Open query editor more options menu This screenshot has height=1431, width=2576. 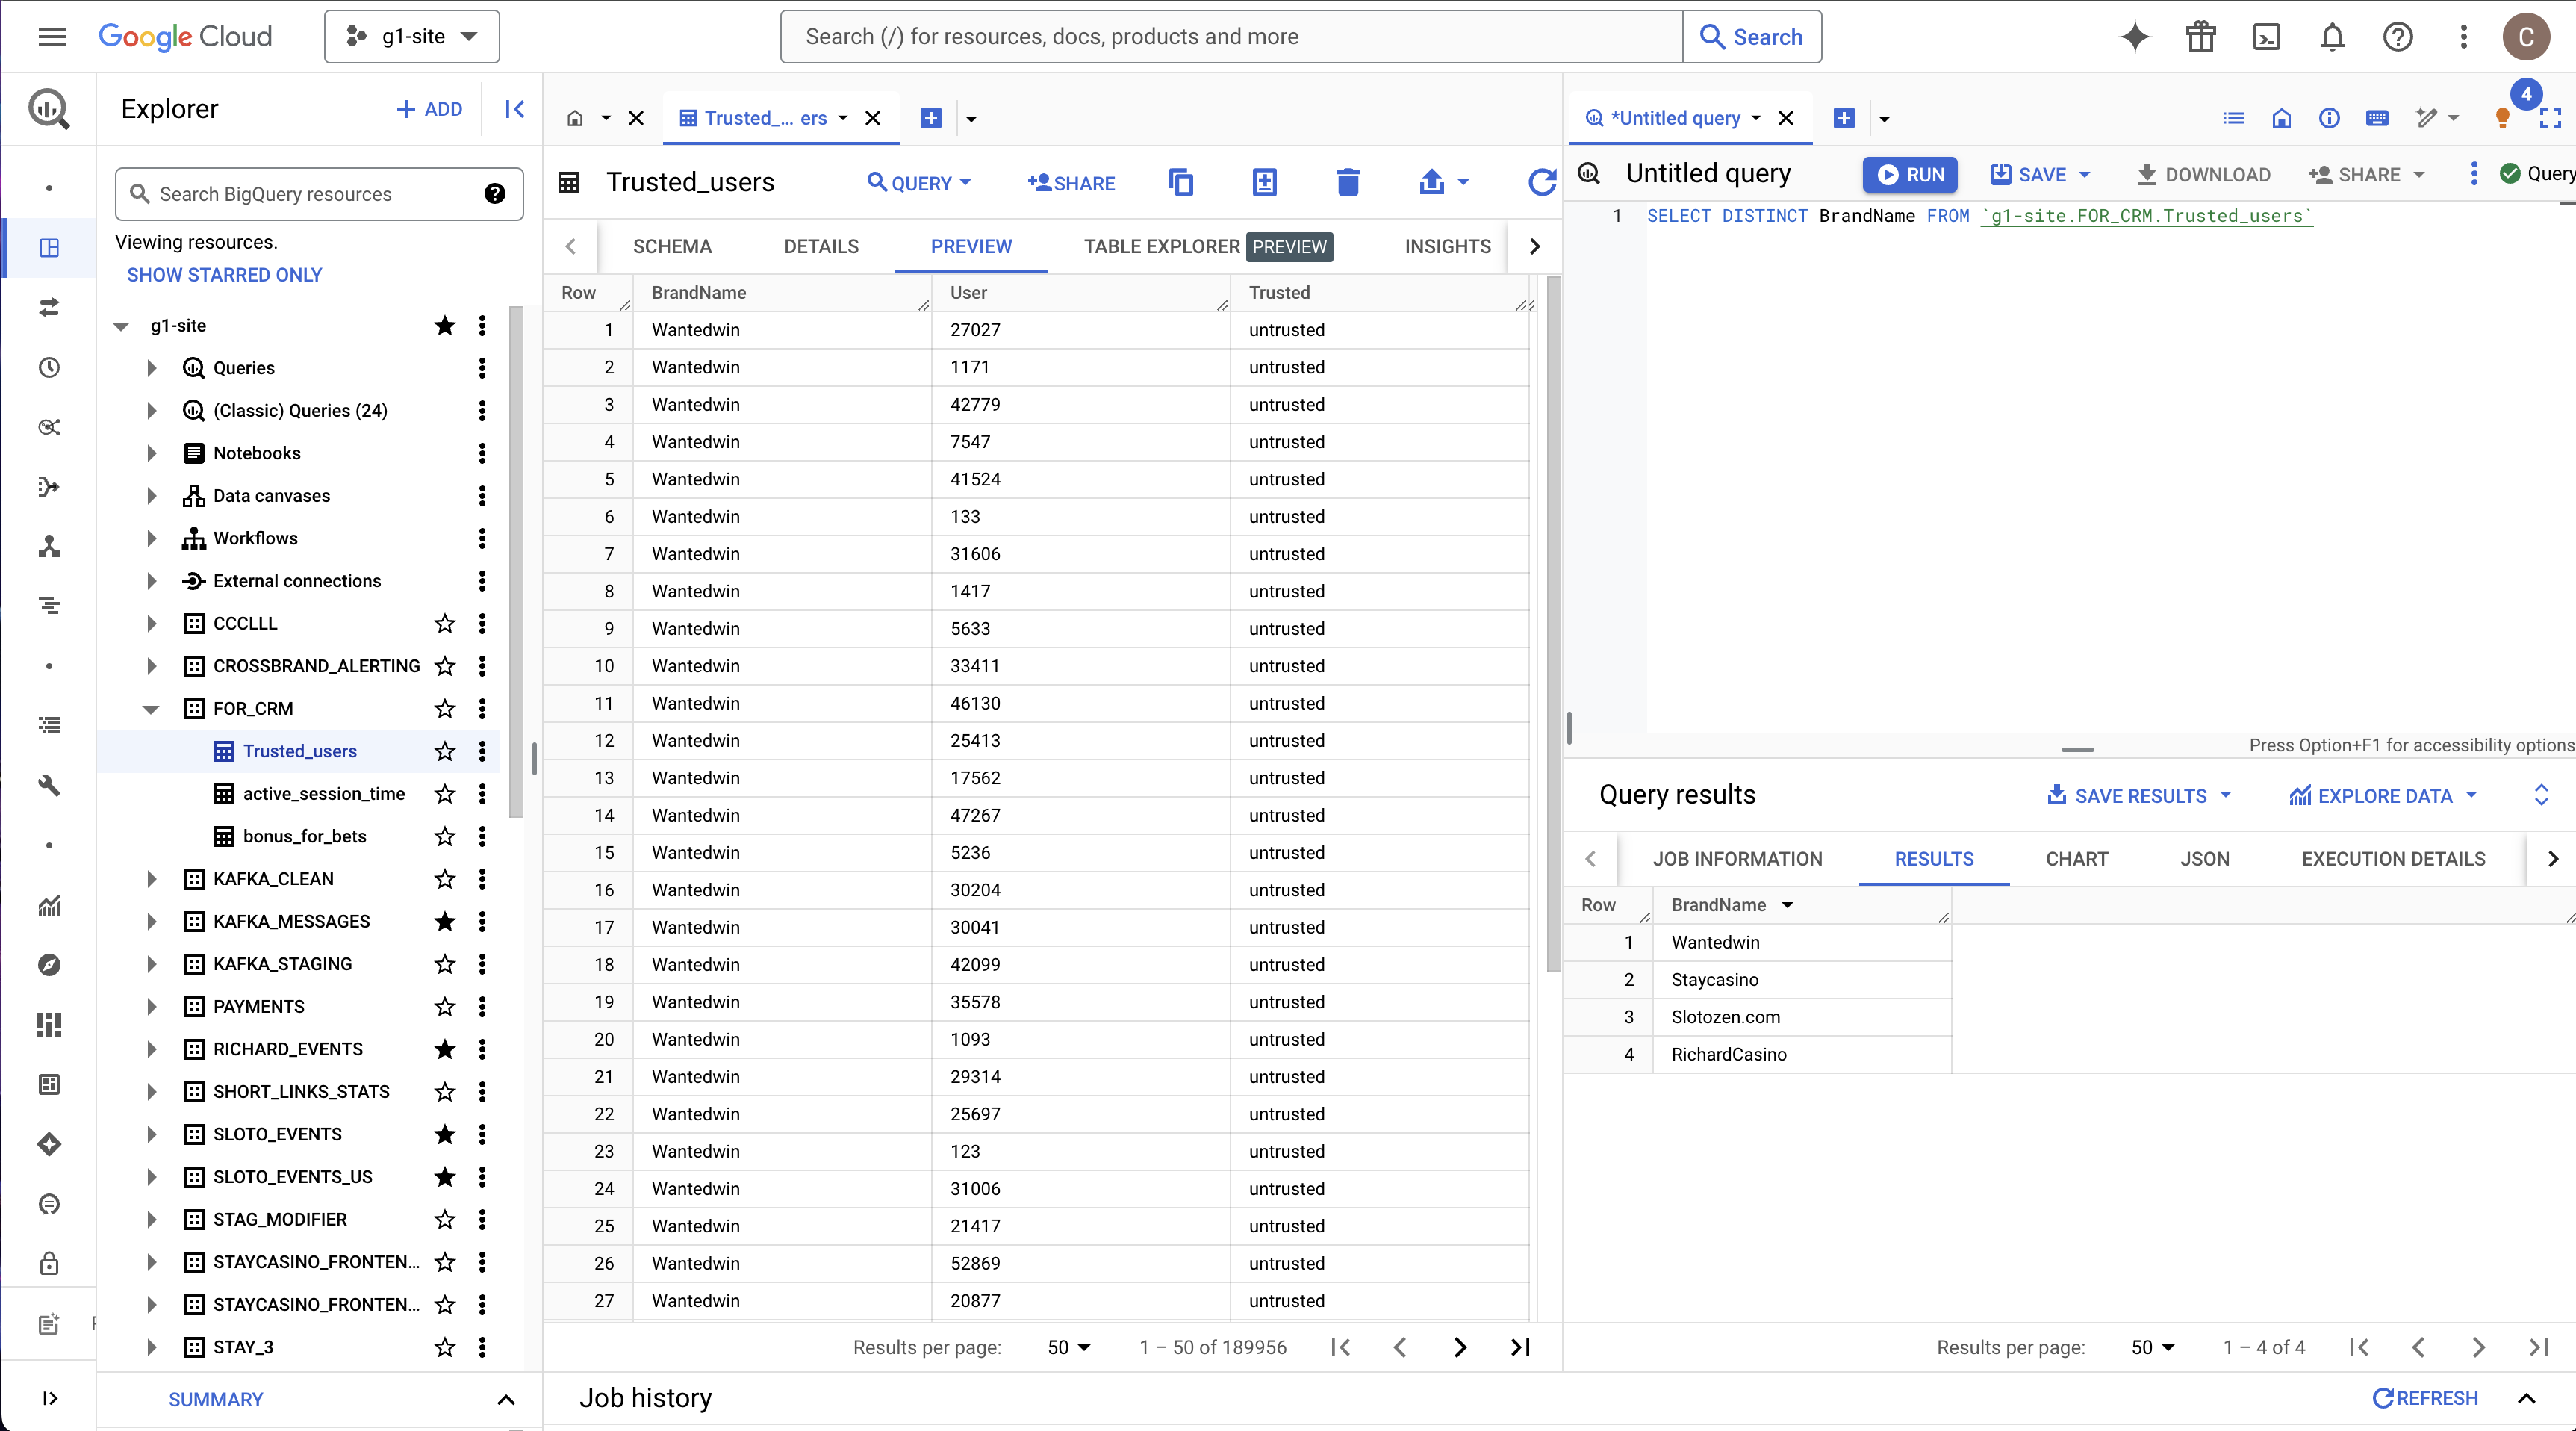(x=2474, y=174)
